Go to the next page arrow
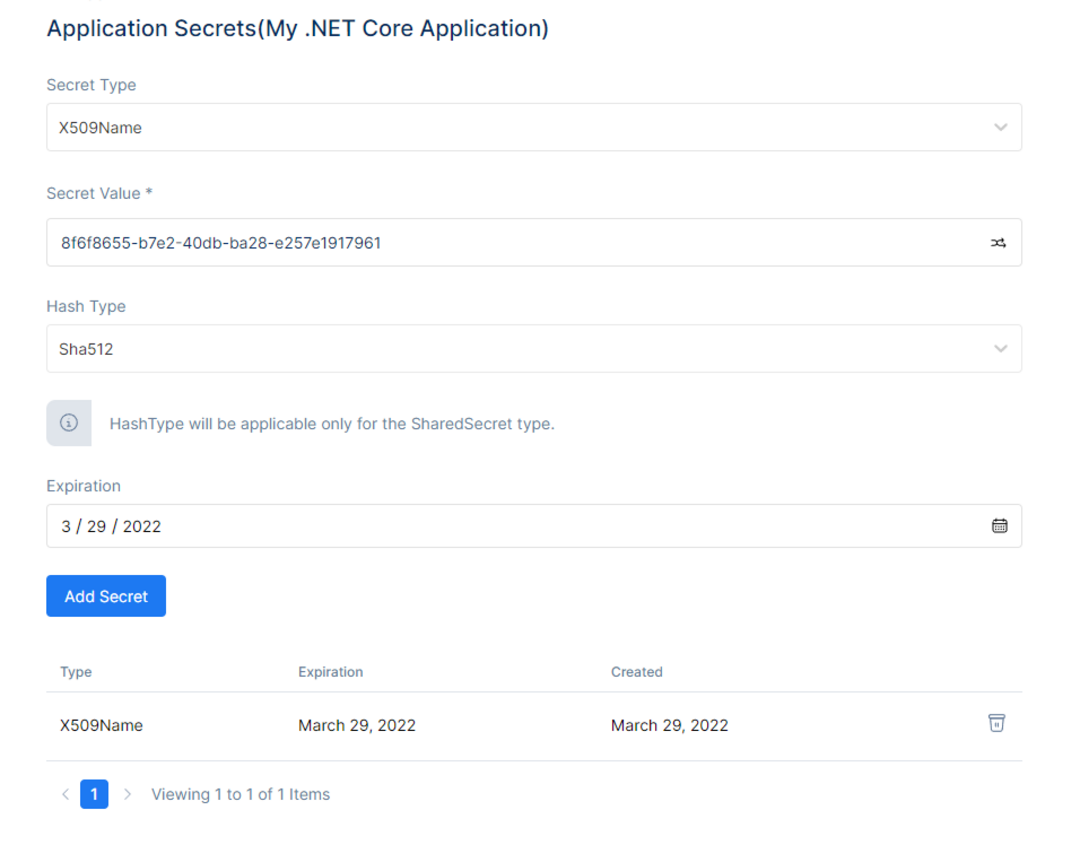 click(x=127, y=794)
